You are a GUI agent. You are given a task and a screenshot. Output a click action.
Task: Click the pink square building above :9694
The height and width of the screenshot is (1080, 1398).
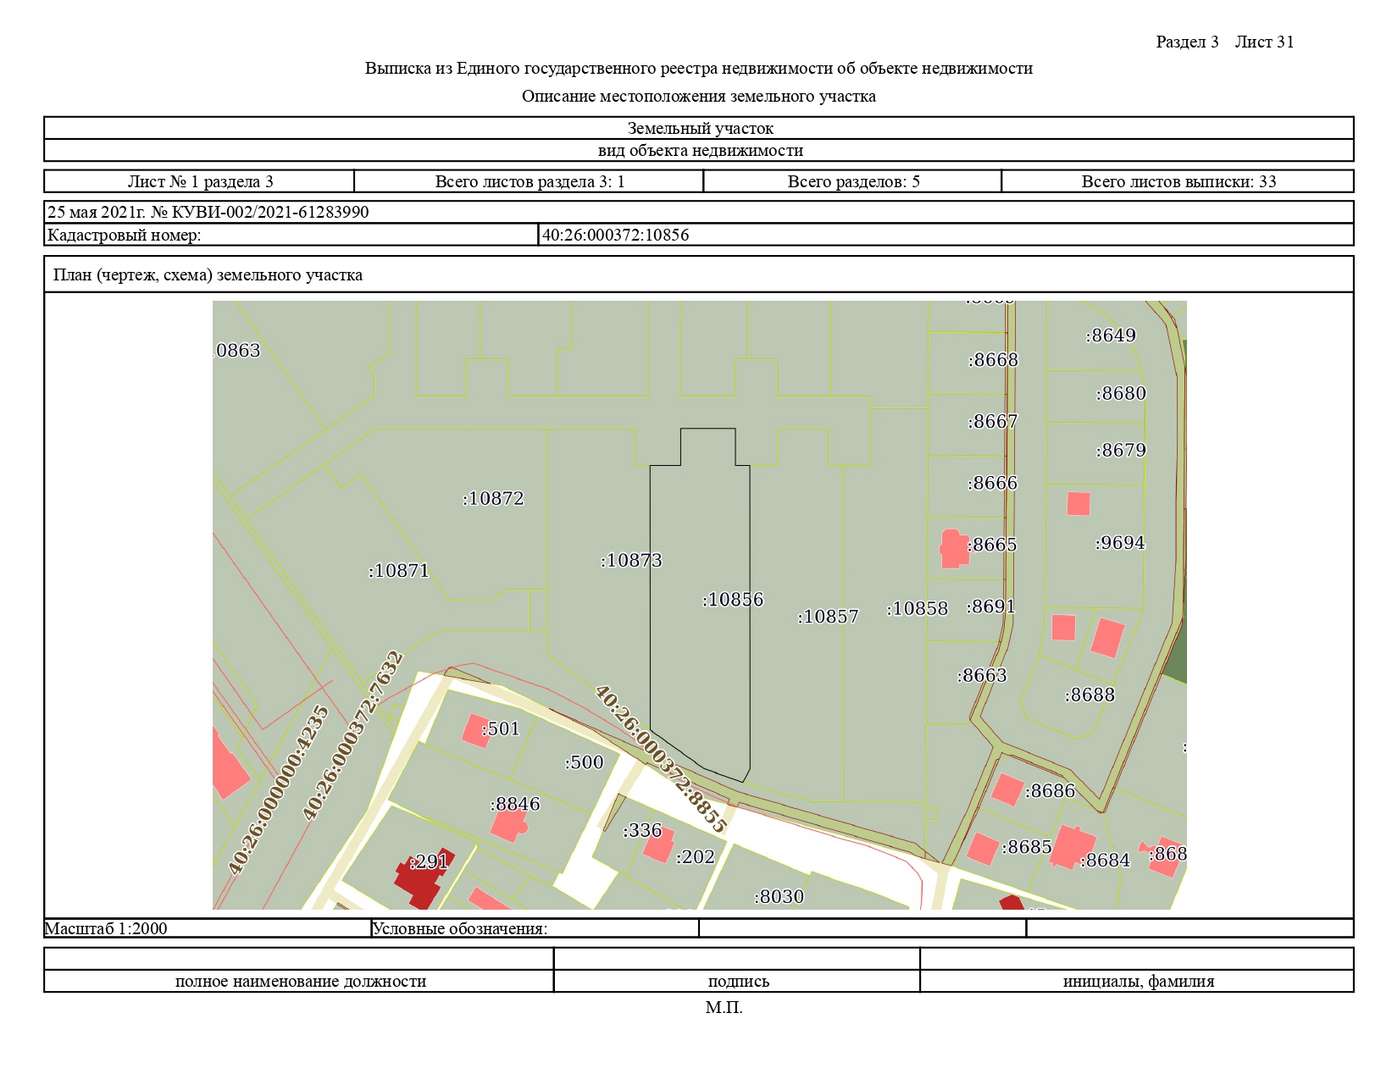(1078, 503)
